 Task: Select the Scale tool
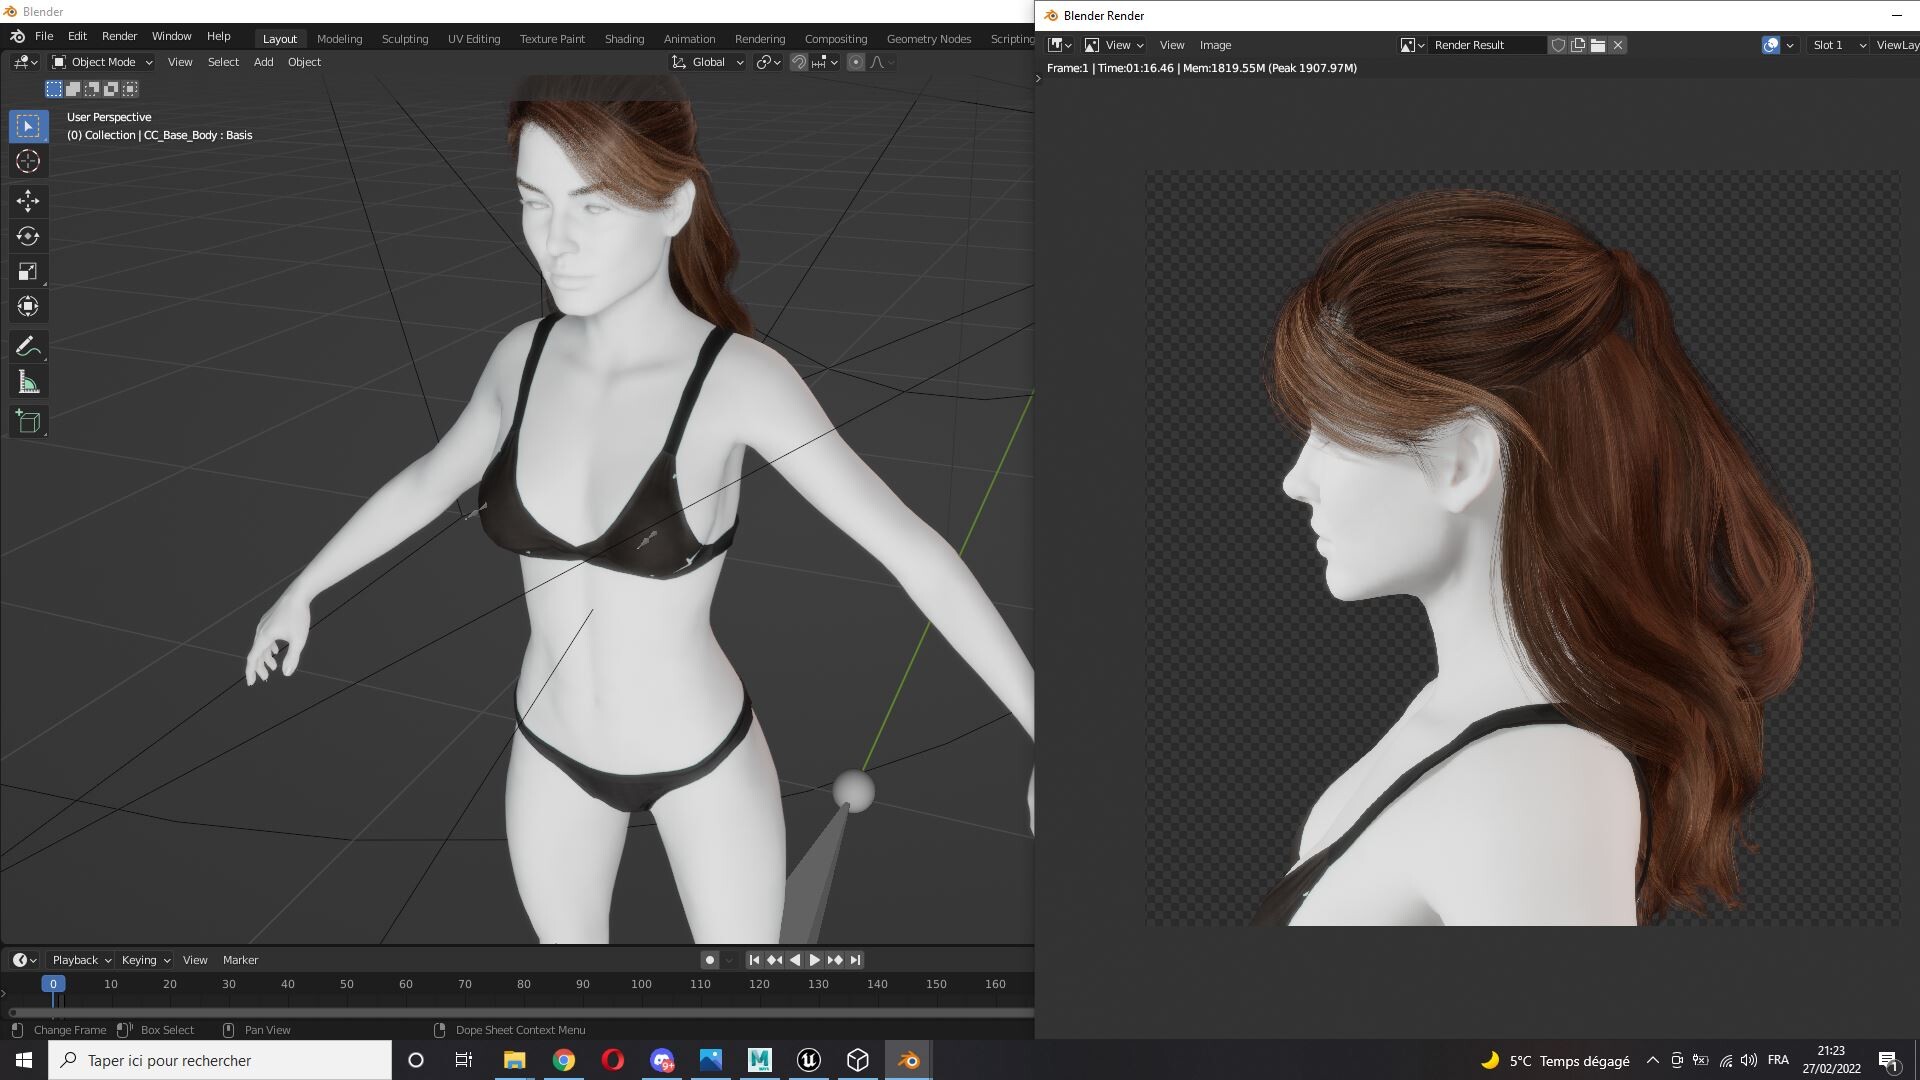click(28, 271)
